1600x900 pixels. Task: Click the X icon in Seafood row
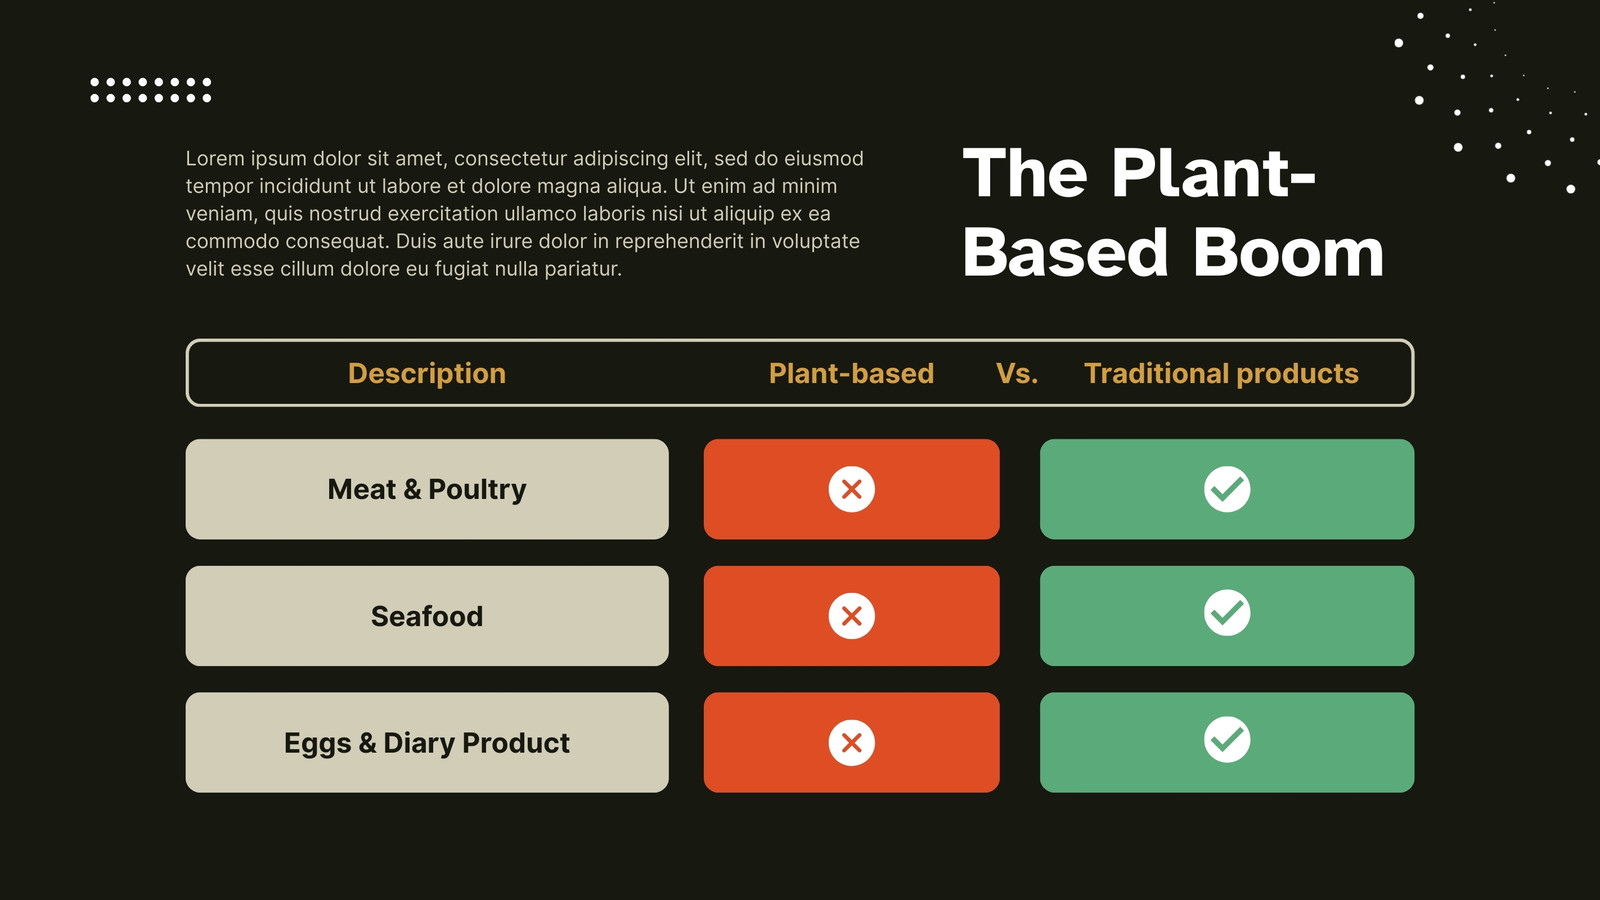tap(851, 616)
